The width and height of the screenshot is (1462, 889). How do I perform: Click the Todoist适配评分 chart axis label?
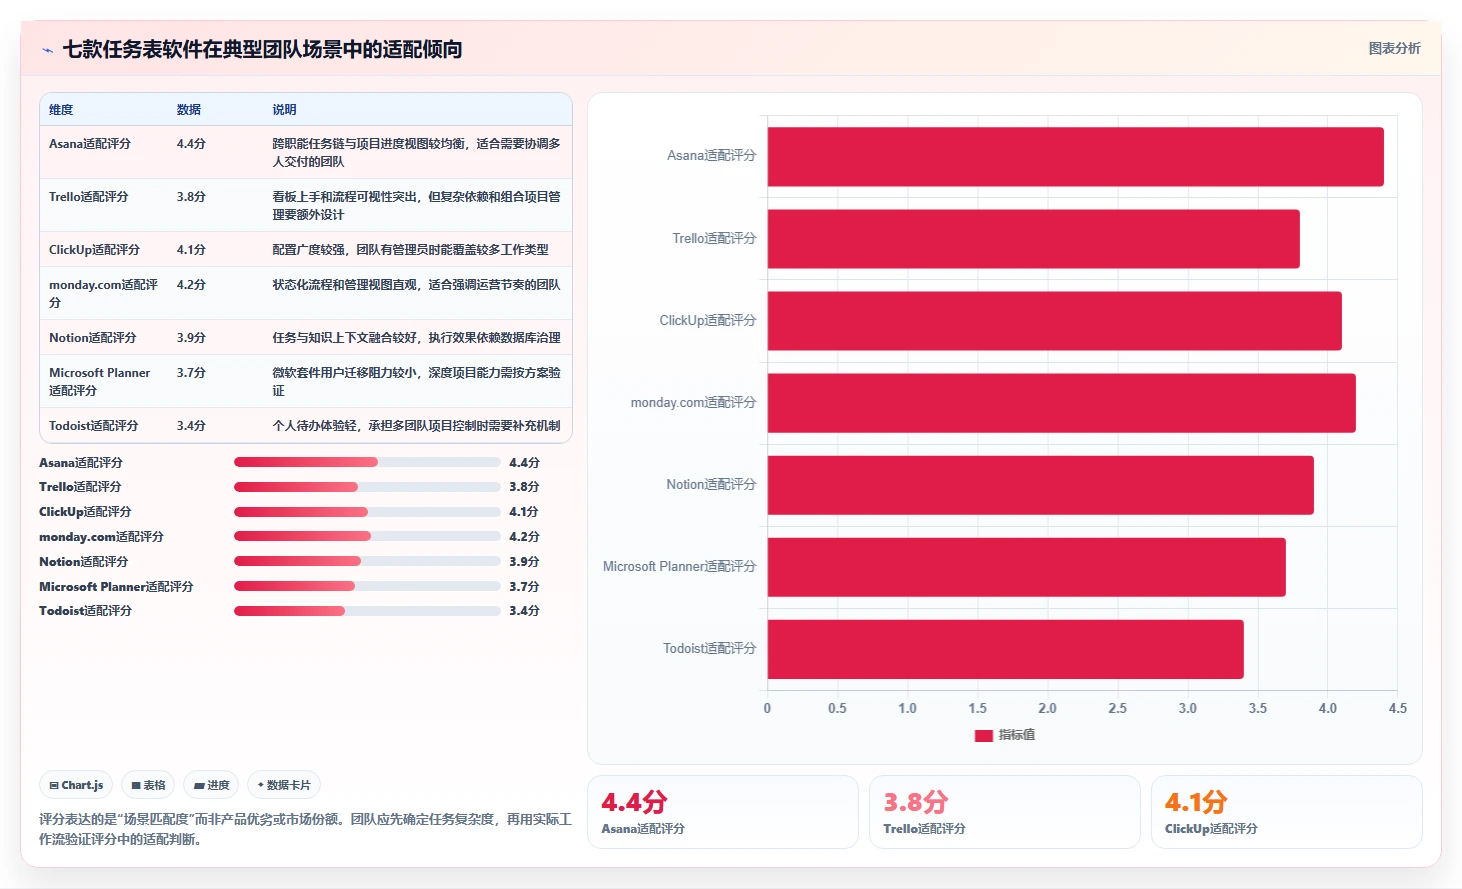[710, 649]
